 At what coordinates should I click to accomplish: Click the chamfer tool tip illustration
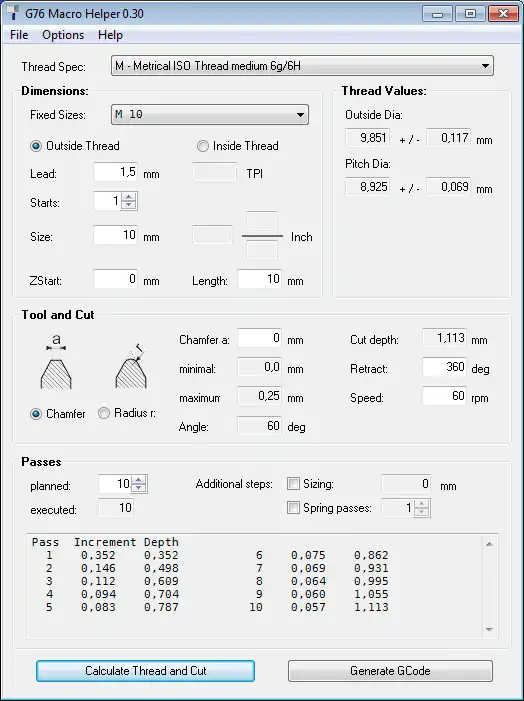pos(56,363)
